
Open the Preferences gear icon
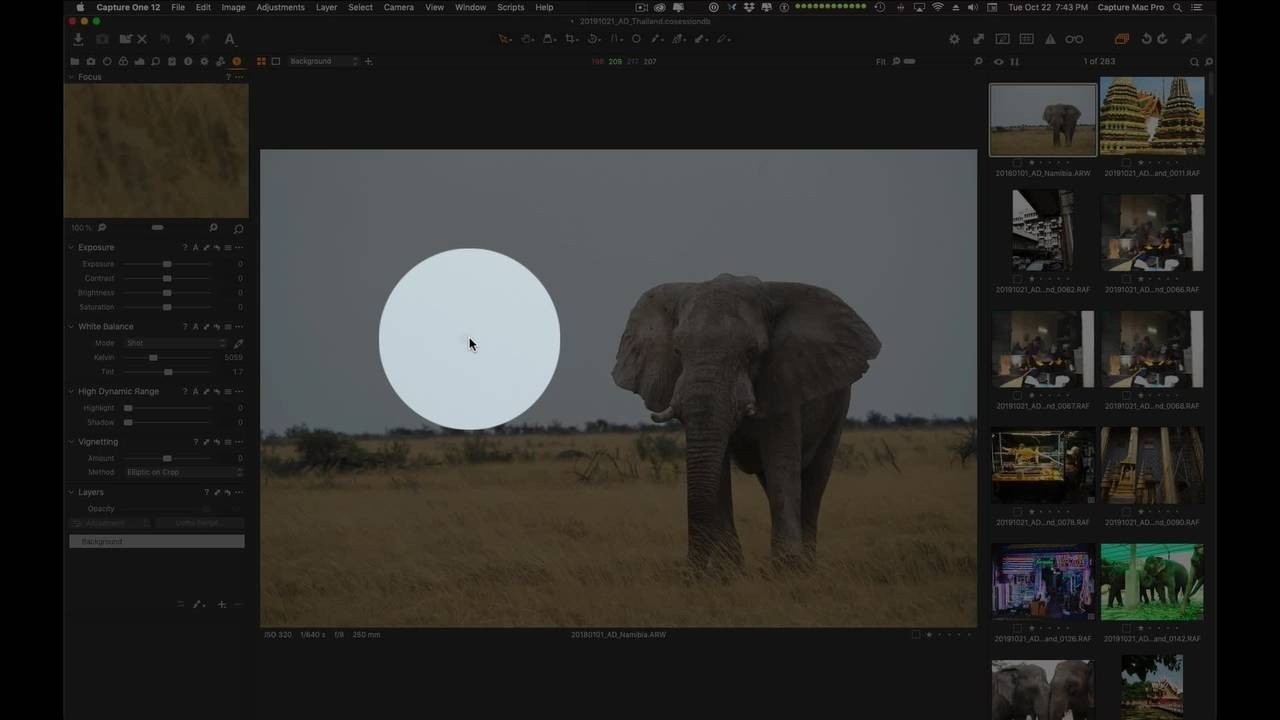tap(954, 39)
